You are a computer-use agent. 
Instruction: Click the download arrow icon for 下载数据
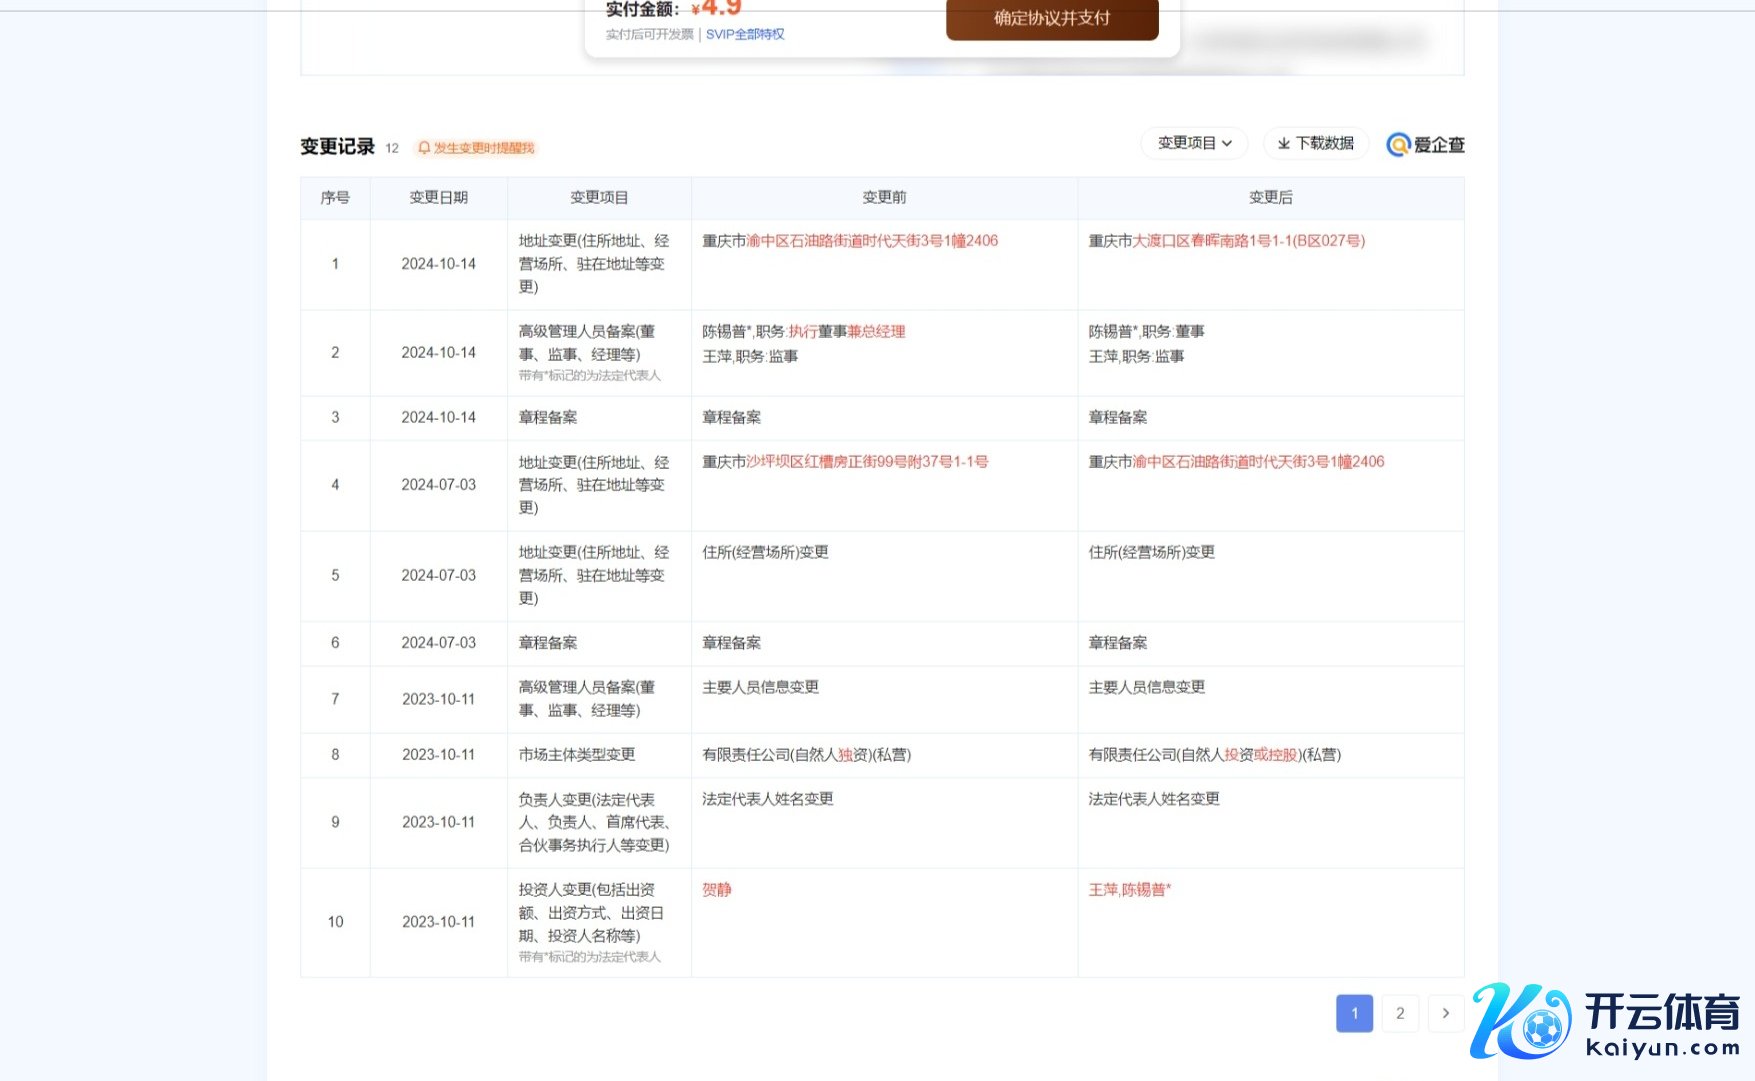(1283, 144)
